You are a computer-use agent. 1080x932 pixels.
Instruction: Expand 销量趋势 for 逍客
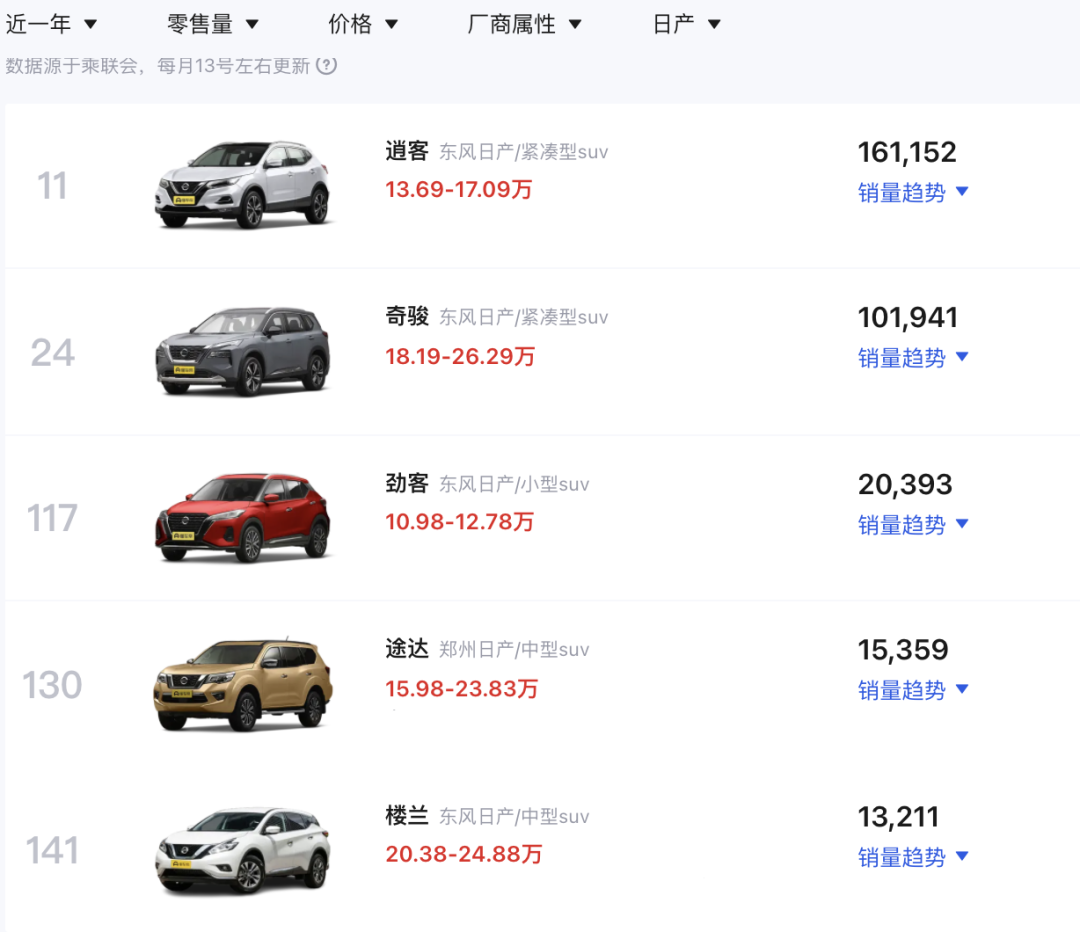coord(913,192)
